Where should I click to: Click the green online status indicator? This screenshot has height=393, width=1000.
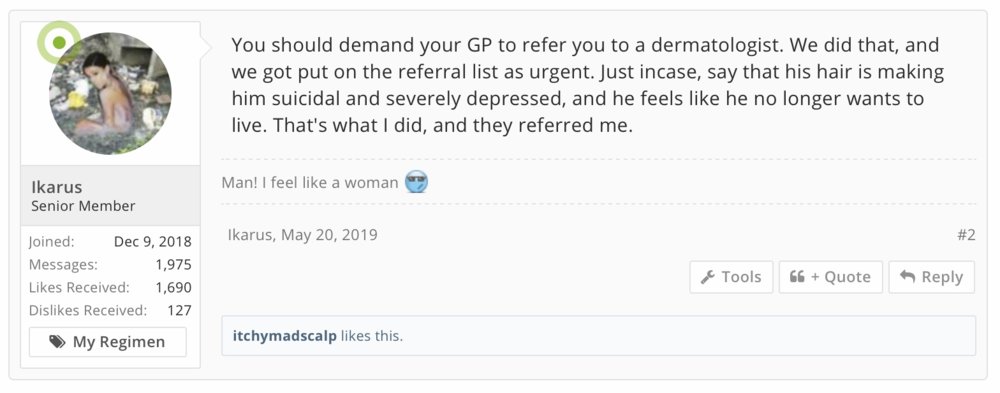tap(59, 43)
